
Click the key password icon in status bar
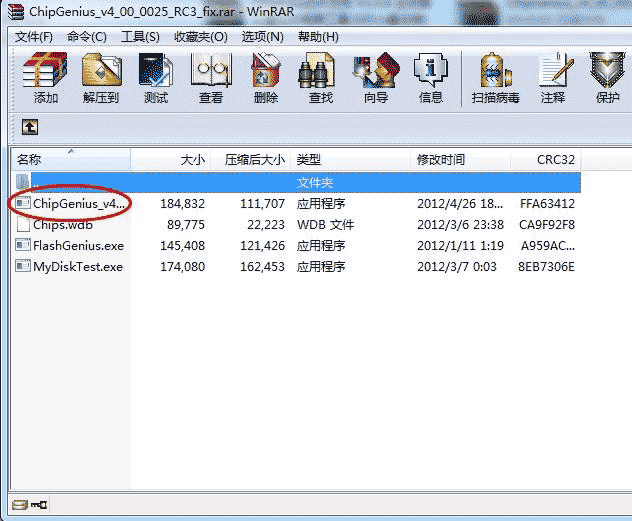click(x=39, y=504)
